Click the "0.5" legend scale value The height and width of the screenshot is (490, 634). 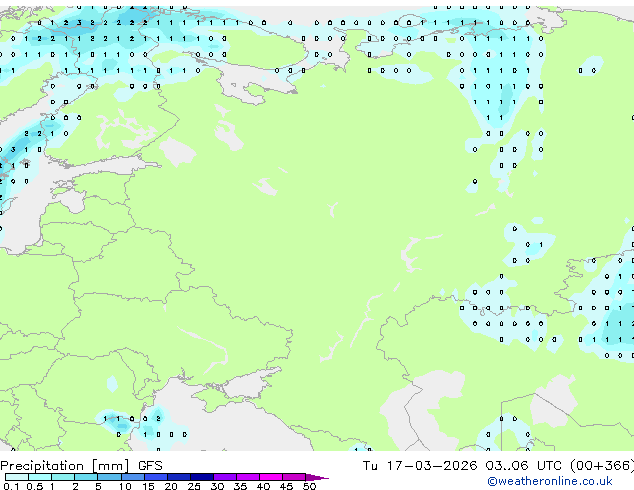coord(35,486)
